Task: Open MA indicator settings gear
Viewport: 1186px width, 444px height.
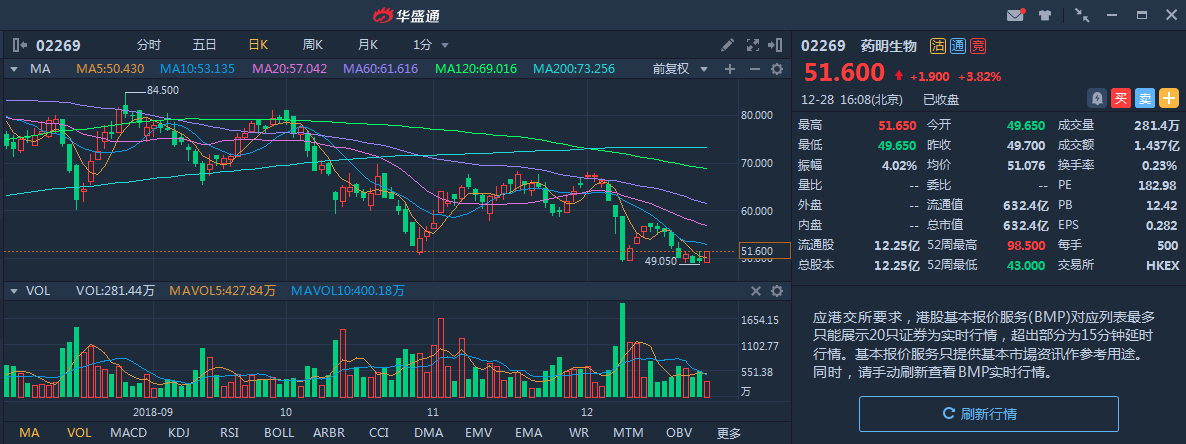Action: [776, 69]
